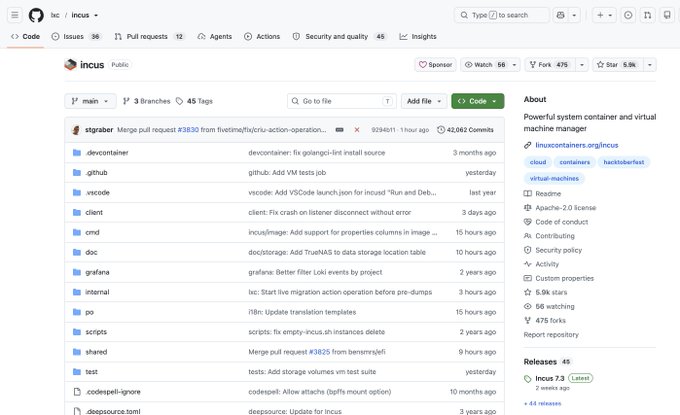Open the Code of conduct link
This screenshot has height=415, width=680.
556,222
